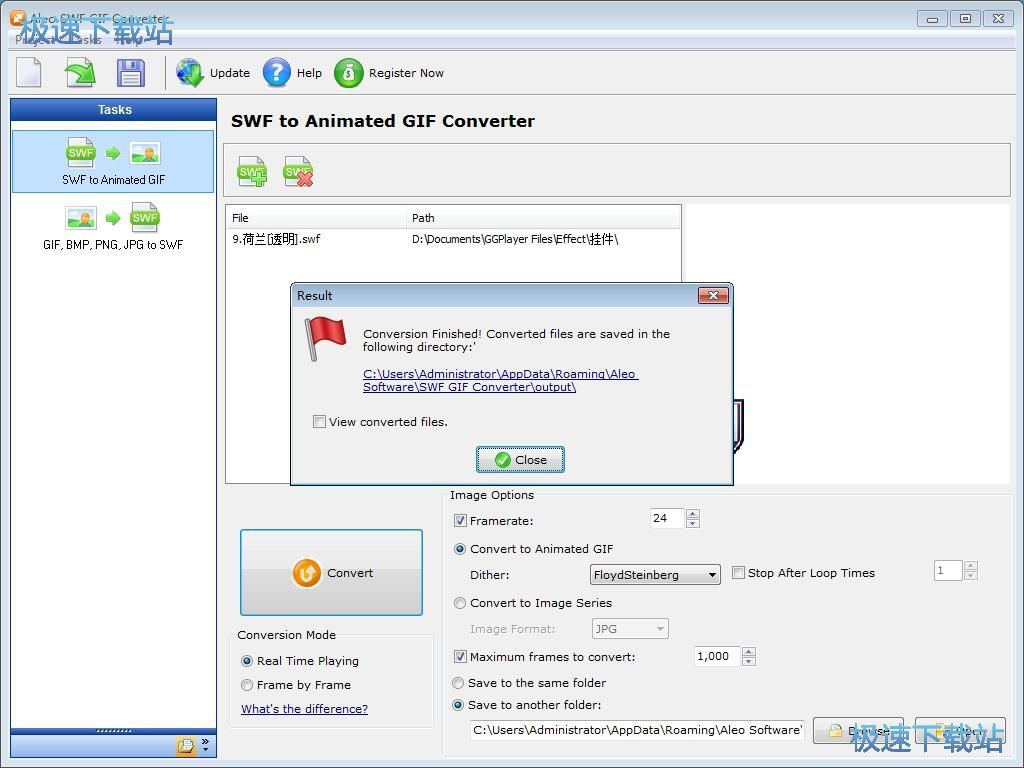Select Save to the same folder

[458, 683]
